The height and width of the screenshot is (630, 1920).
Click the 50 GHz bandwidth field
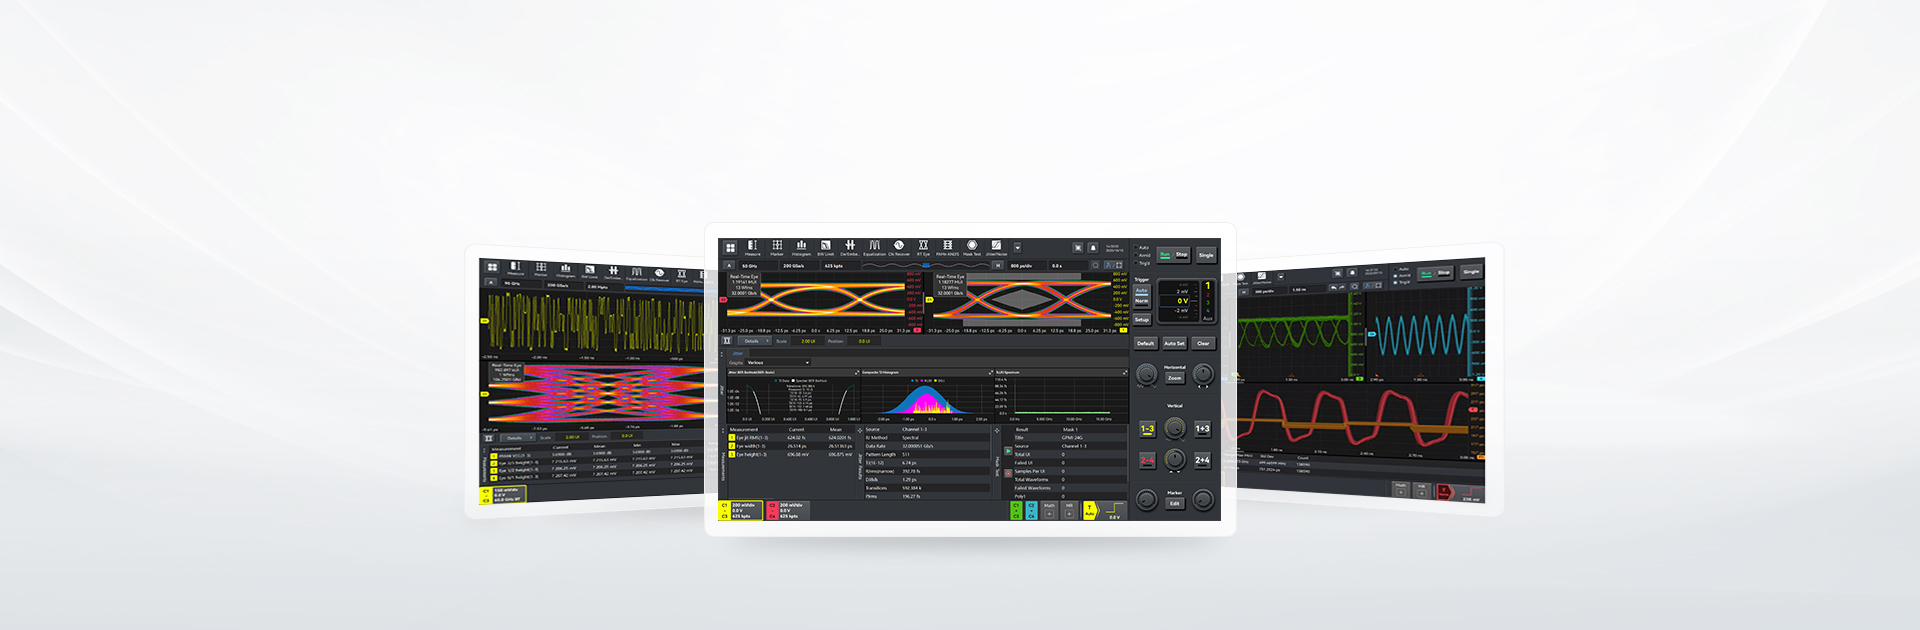[758, 266]
